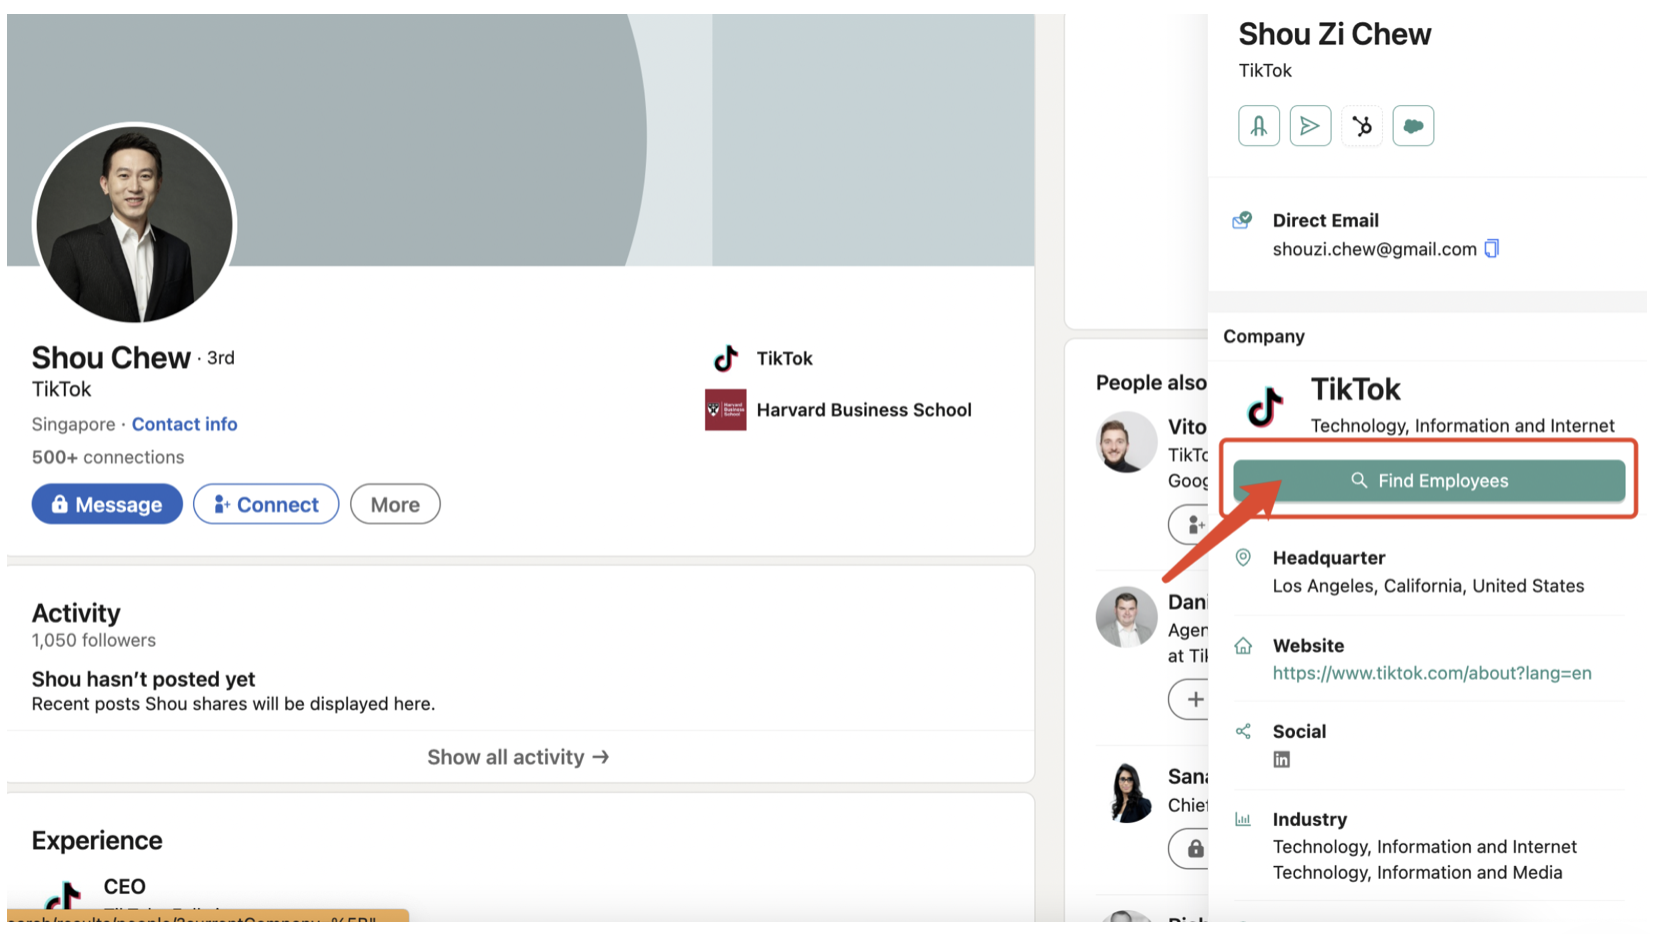
Task: Send a message with the Message button
Action: [x=107, y=504]
